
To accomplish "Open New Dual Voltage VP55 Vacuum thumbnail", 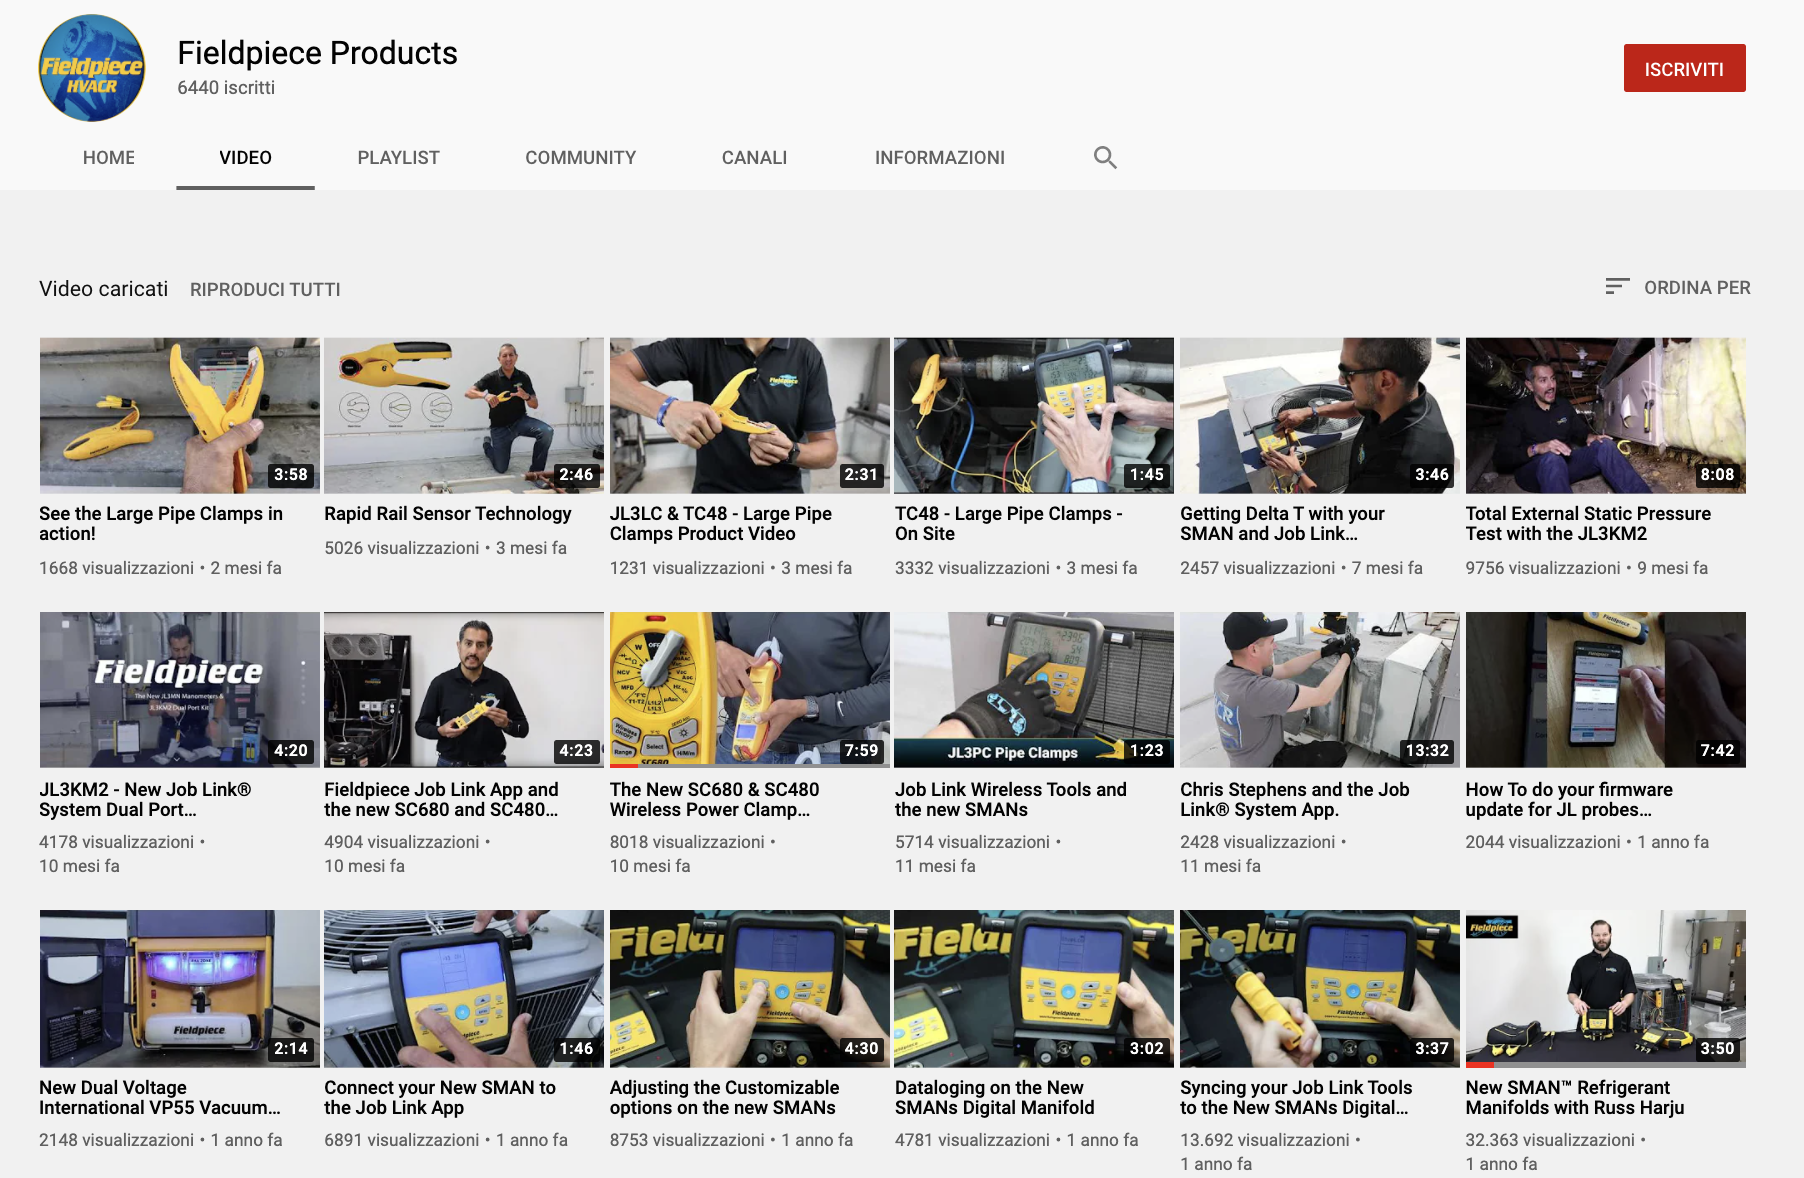I will [x=180, y=988].
